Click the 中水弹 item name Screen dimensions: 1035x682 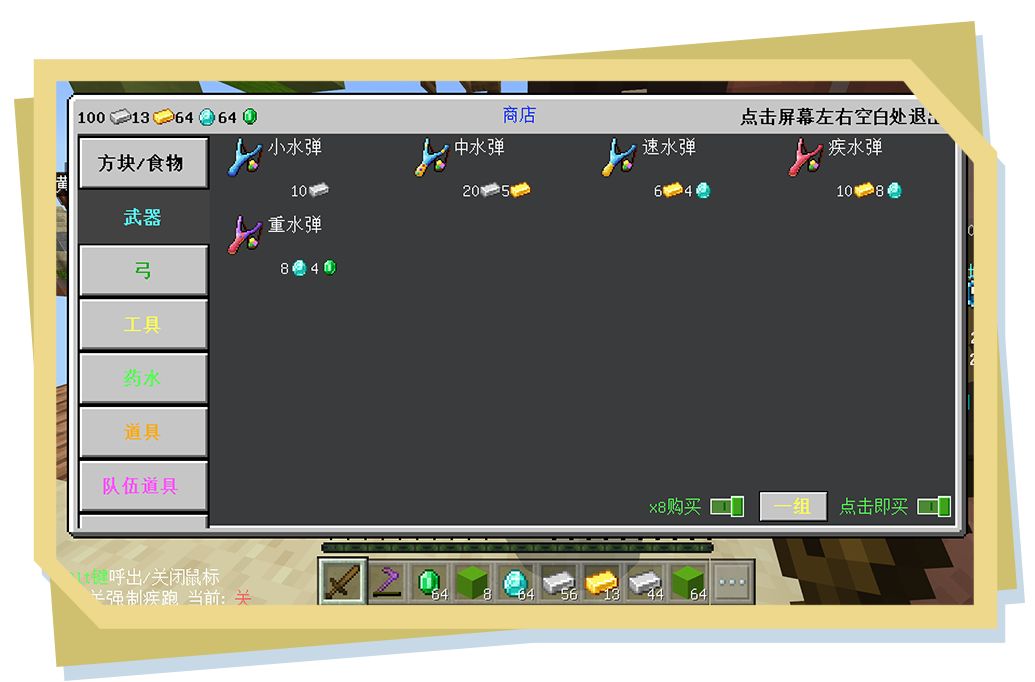(x=480, y=147)
